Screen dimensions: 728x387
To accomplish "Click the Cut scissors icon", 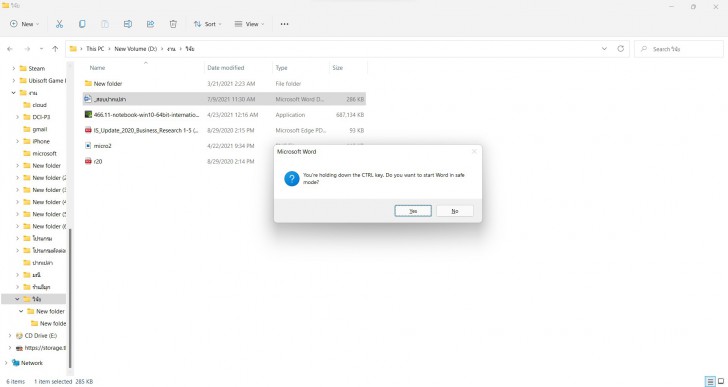I will [x=59, y=24].
